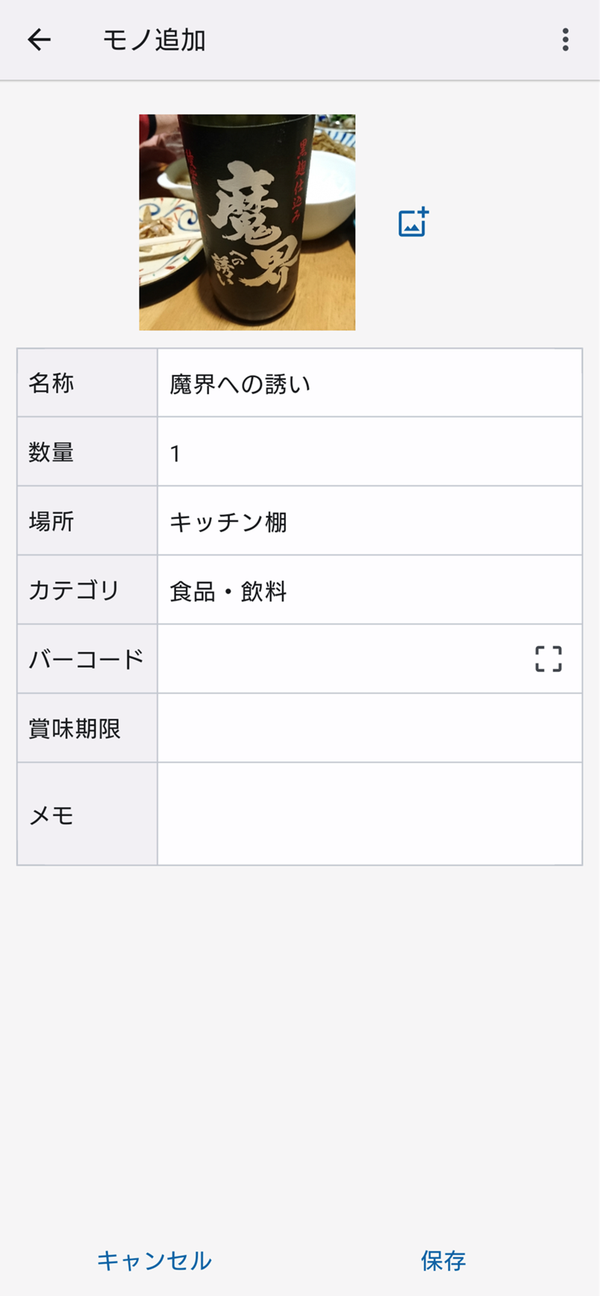Screen dimensions: 600x1296
Task: Open the 場所 selector showing キッチン棚
Action: [x=369, y=521]
